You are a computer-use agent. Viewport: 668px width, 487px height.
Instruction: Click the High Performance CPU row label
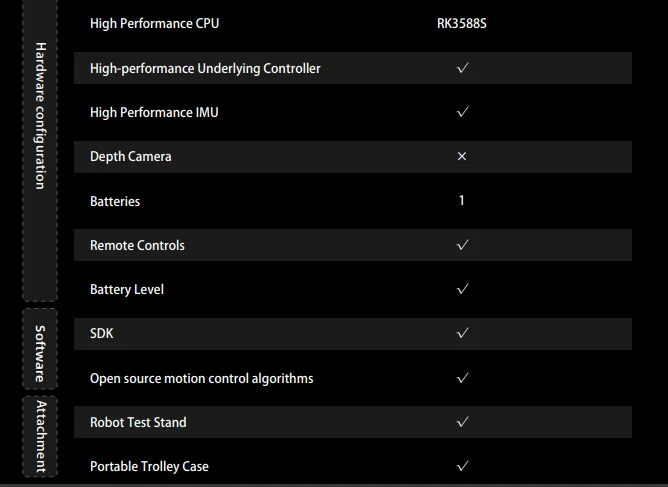(x=154, y=23)
